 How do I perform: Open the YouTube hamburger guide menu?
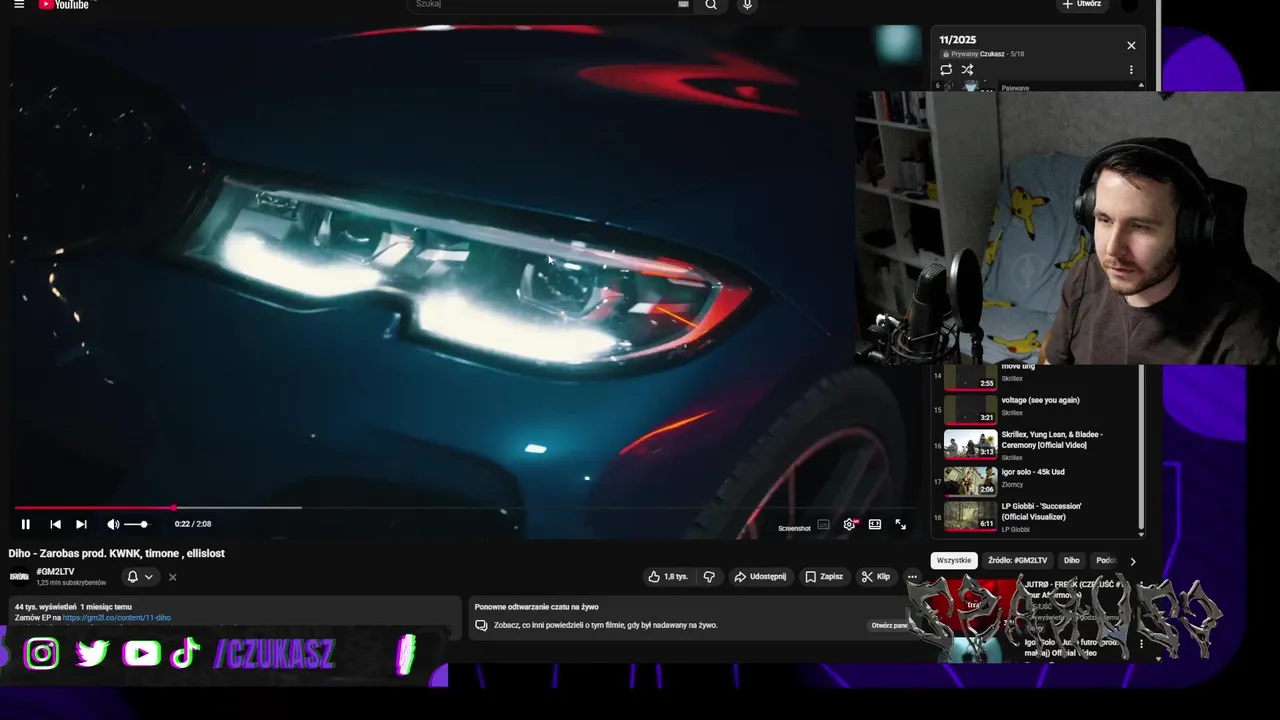[x=19, y=4]
